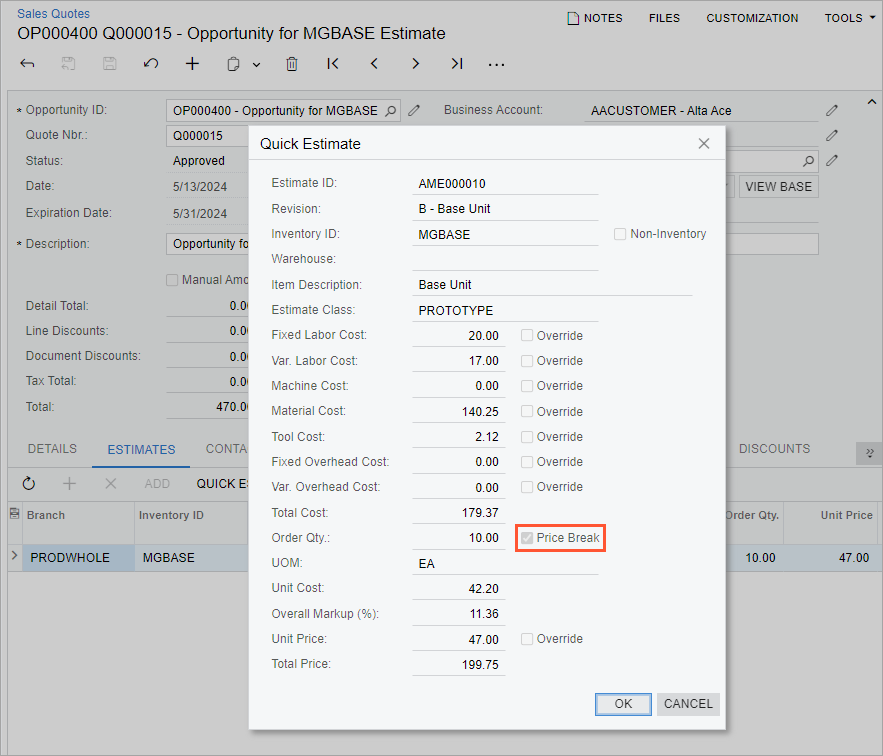Go to first record icon
Viewport: 883px width, 756px height.
333,64
